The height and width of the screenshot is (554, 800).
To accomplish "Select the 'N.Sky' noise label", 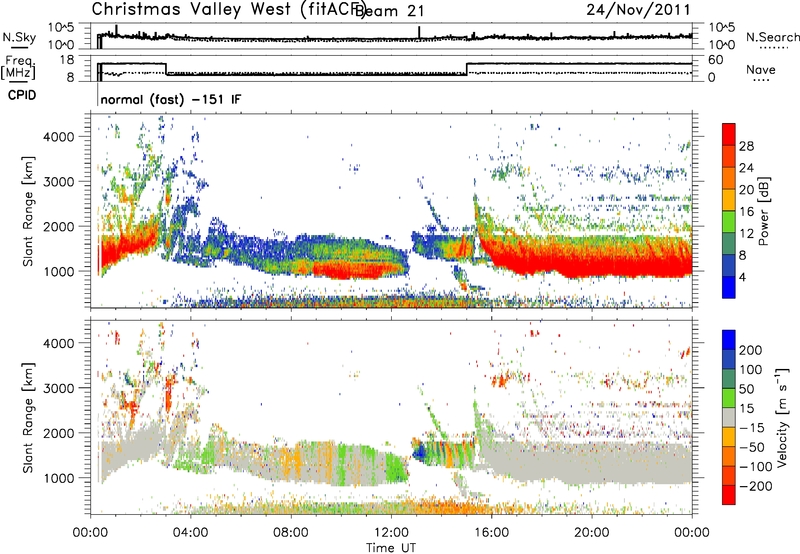I will [x=19, y=37].
